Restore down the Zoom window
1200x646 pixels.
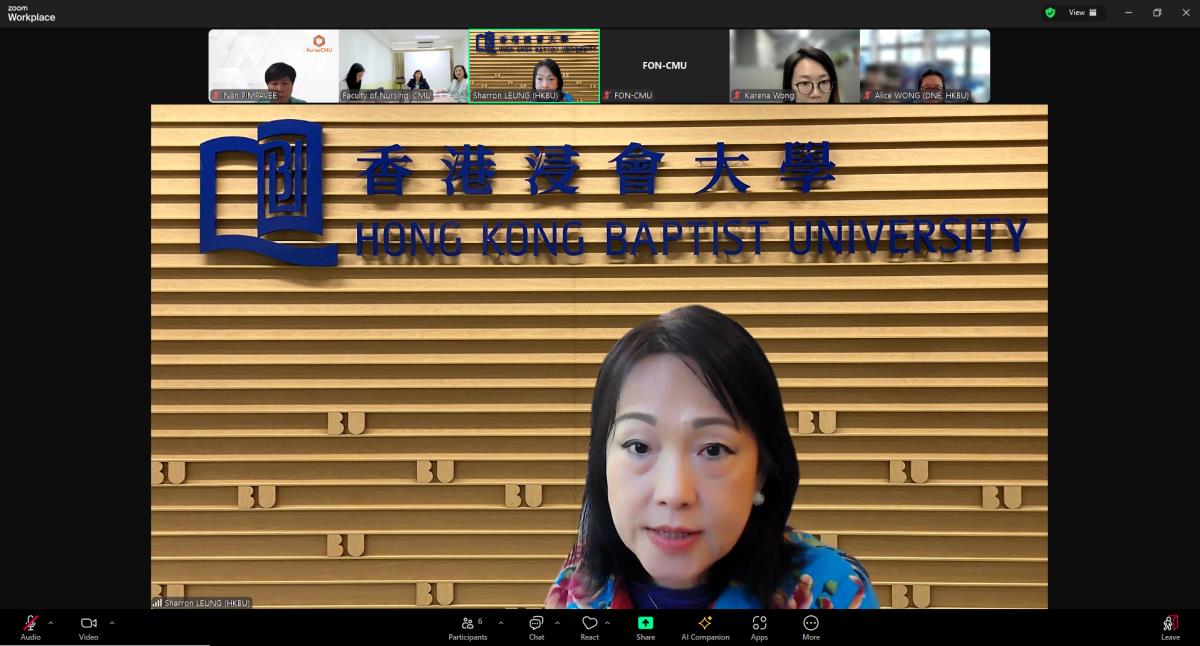[x=1157, y=13]
